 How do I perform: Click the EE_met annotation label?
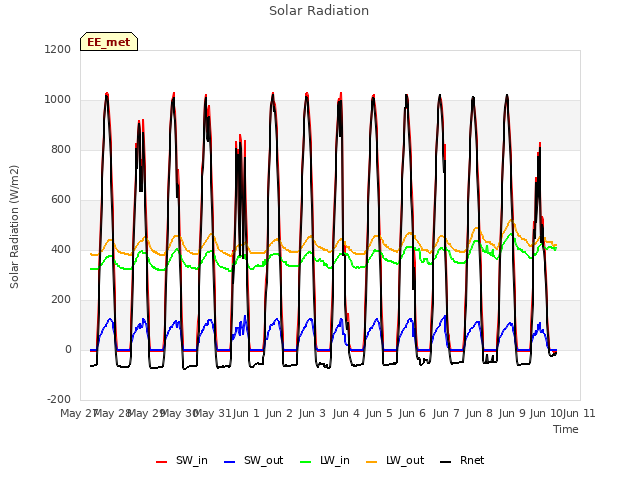coord(109,42)
